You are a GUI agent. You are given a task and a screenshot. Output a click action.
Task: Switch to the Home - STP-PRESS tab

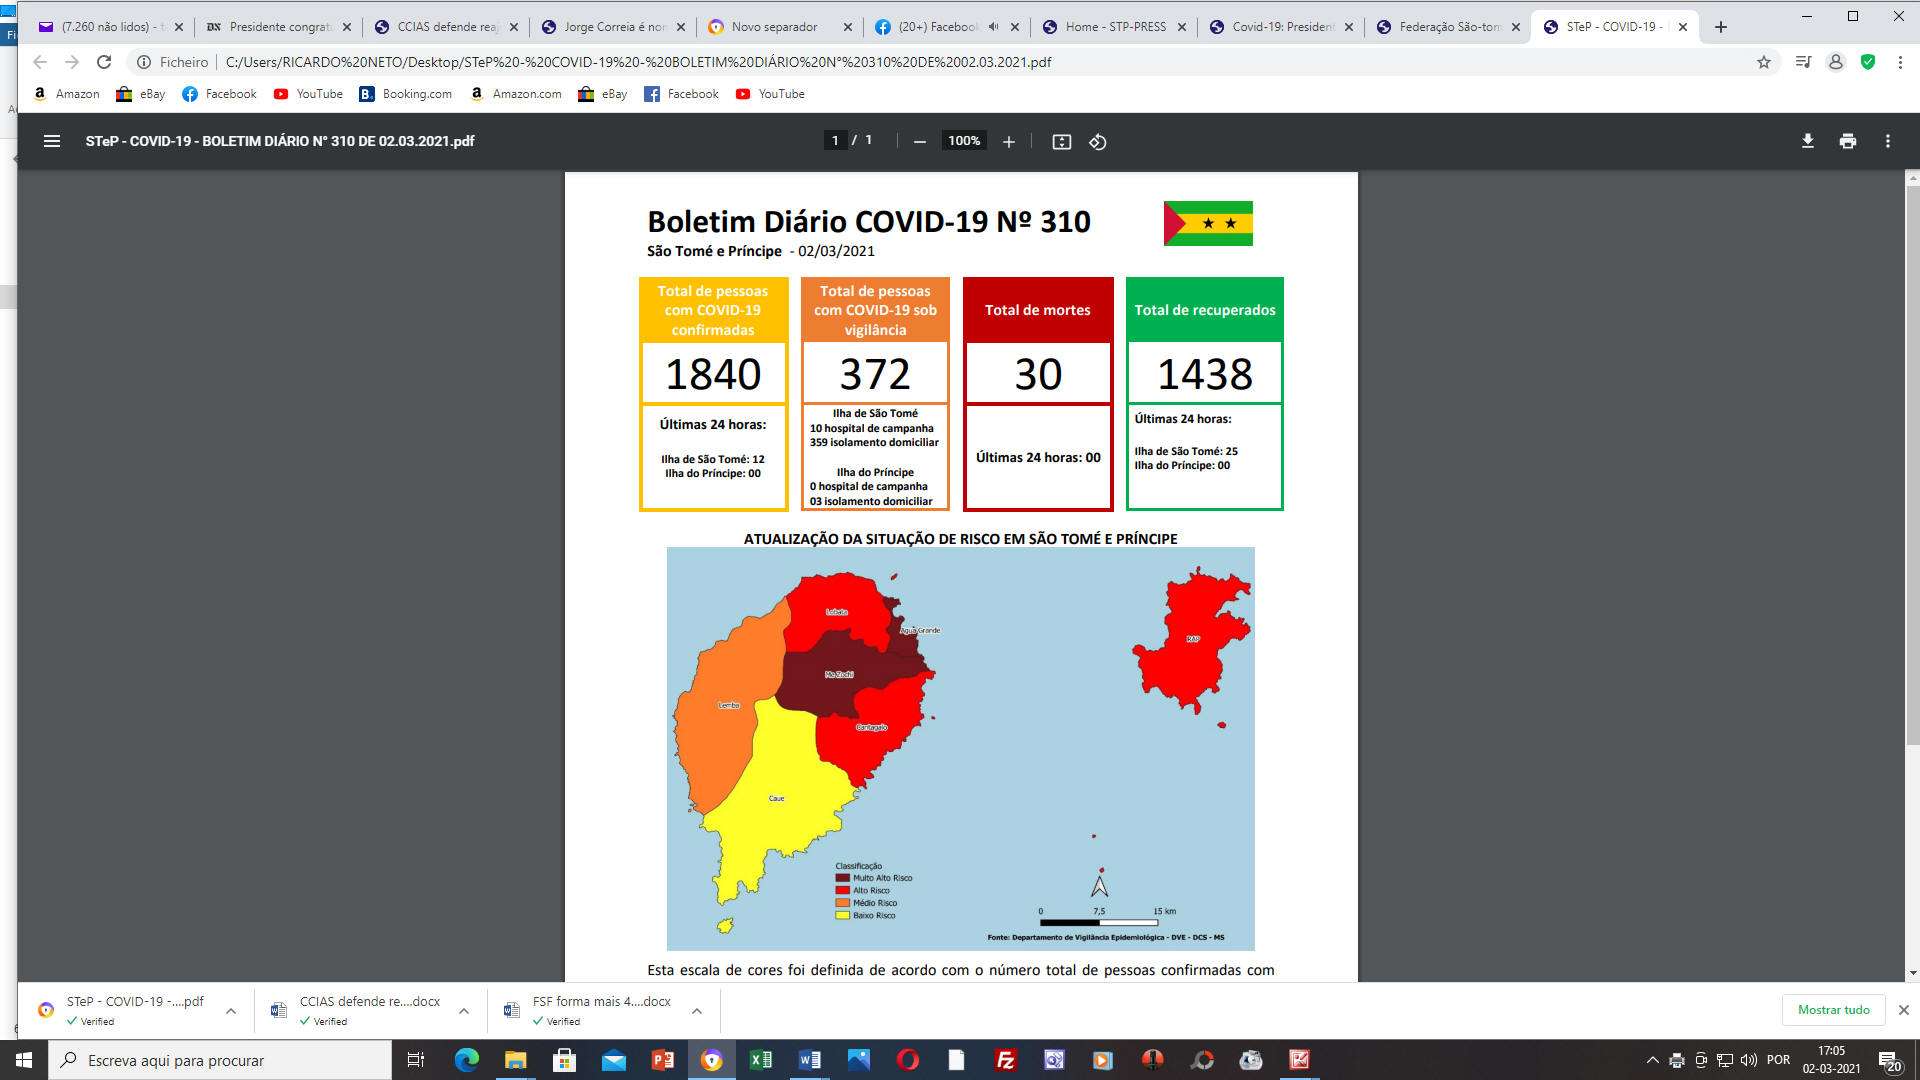(1114, 27)
